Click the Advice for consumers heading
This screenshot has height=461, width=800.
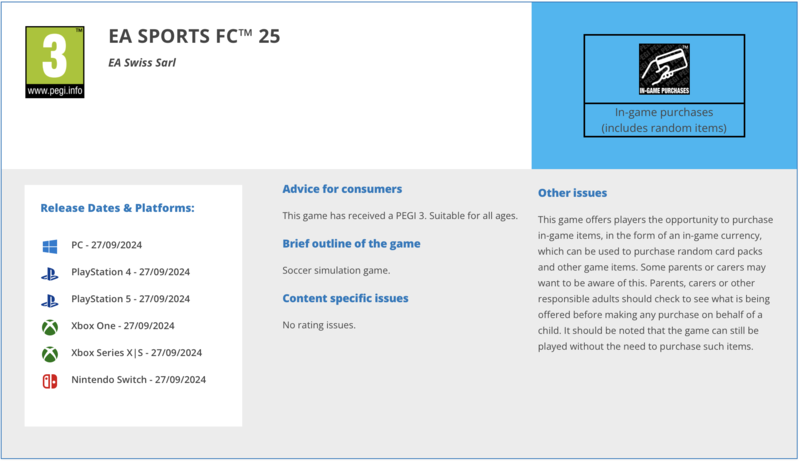[342, 189]
